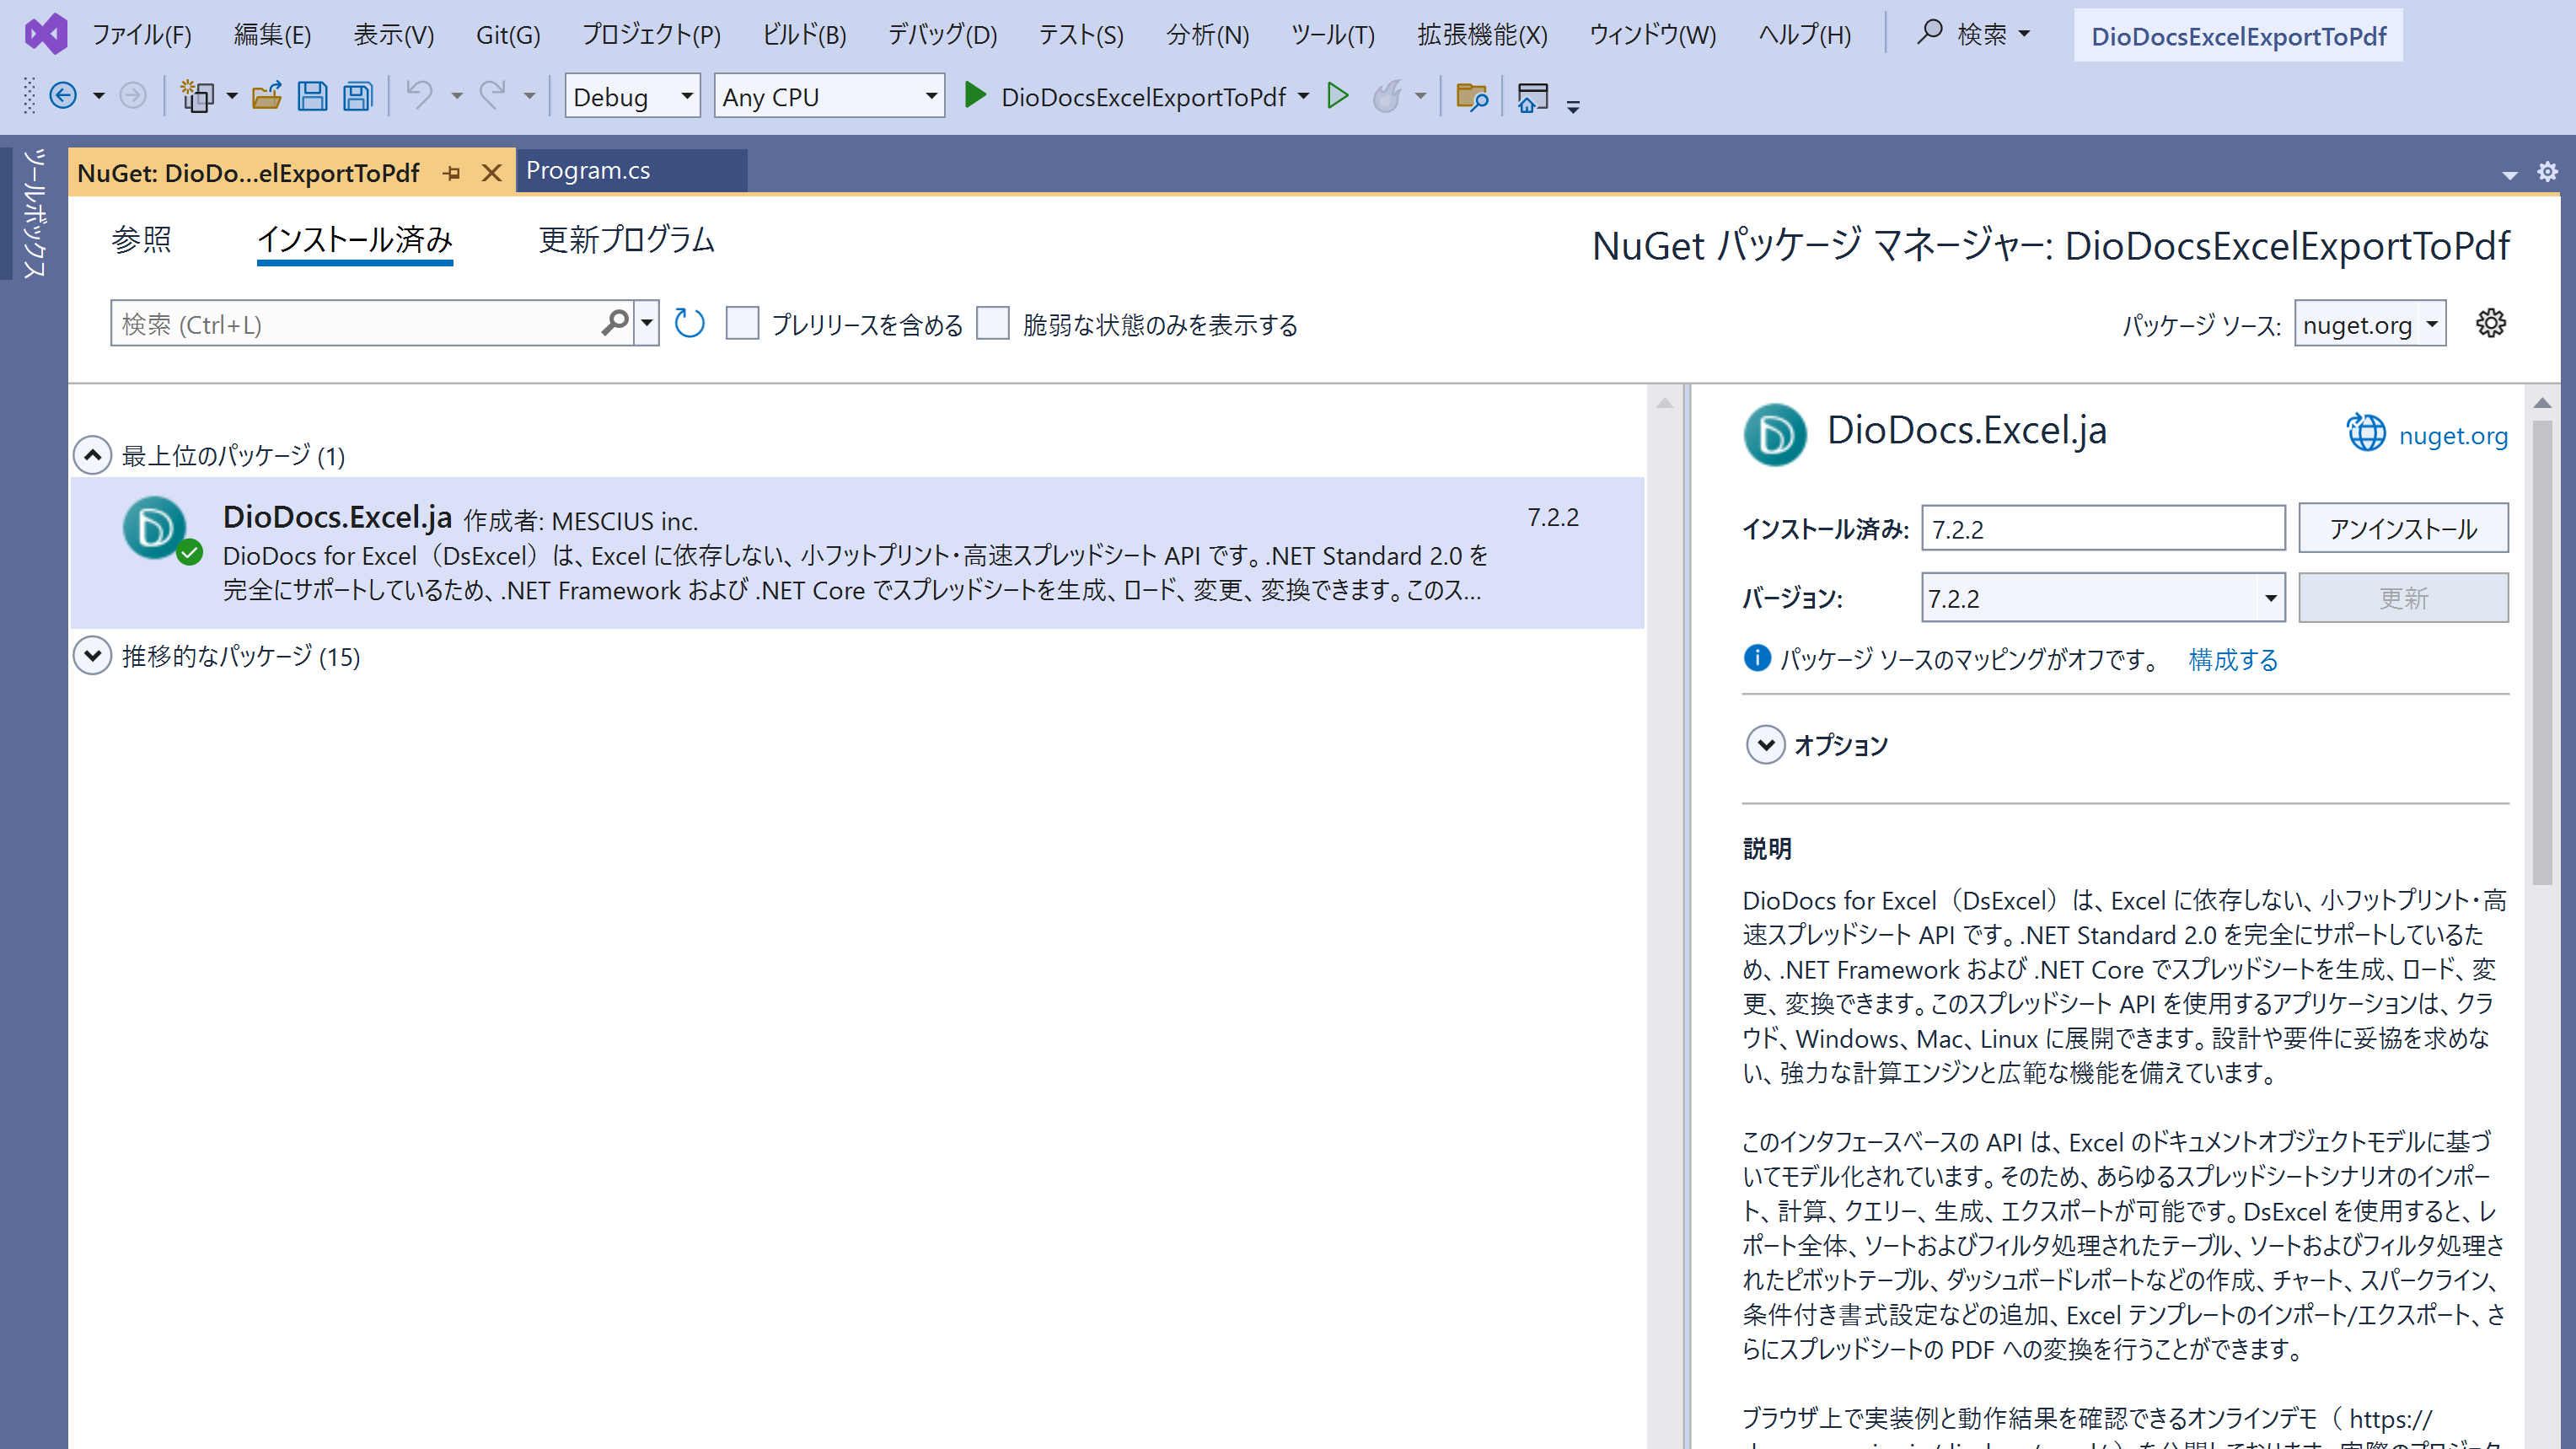Image resolution: width=2576 pixels, height=1449 pixels.
Task: Close the NuGet tab
Action: [x=491, y=173]
